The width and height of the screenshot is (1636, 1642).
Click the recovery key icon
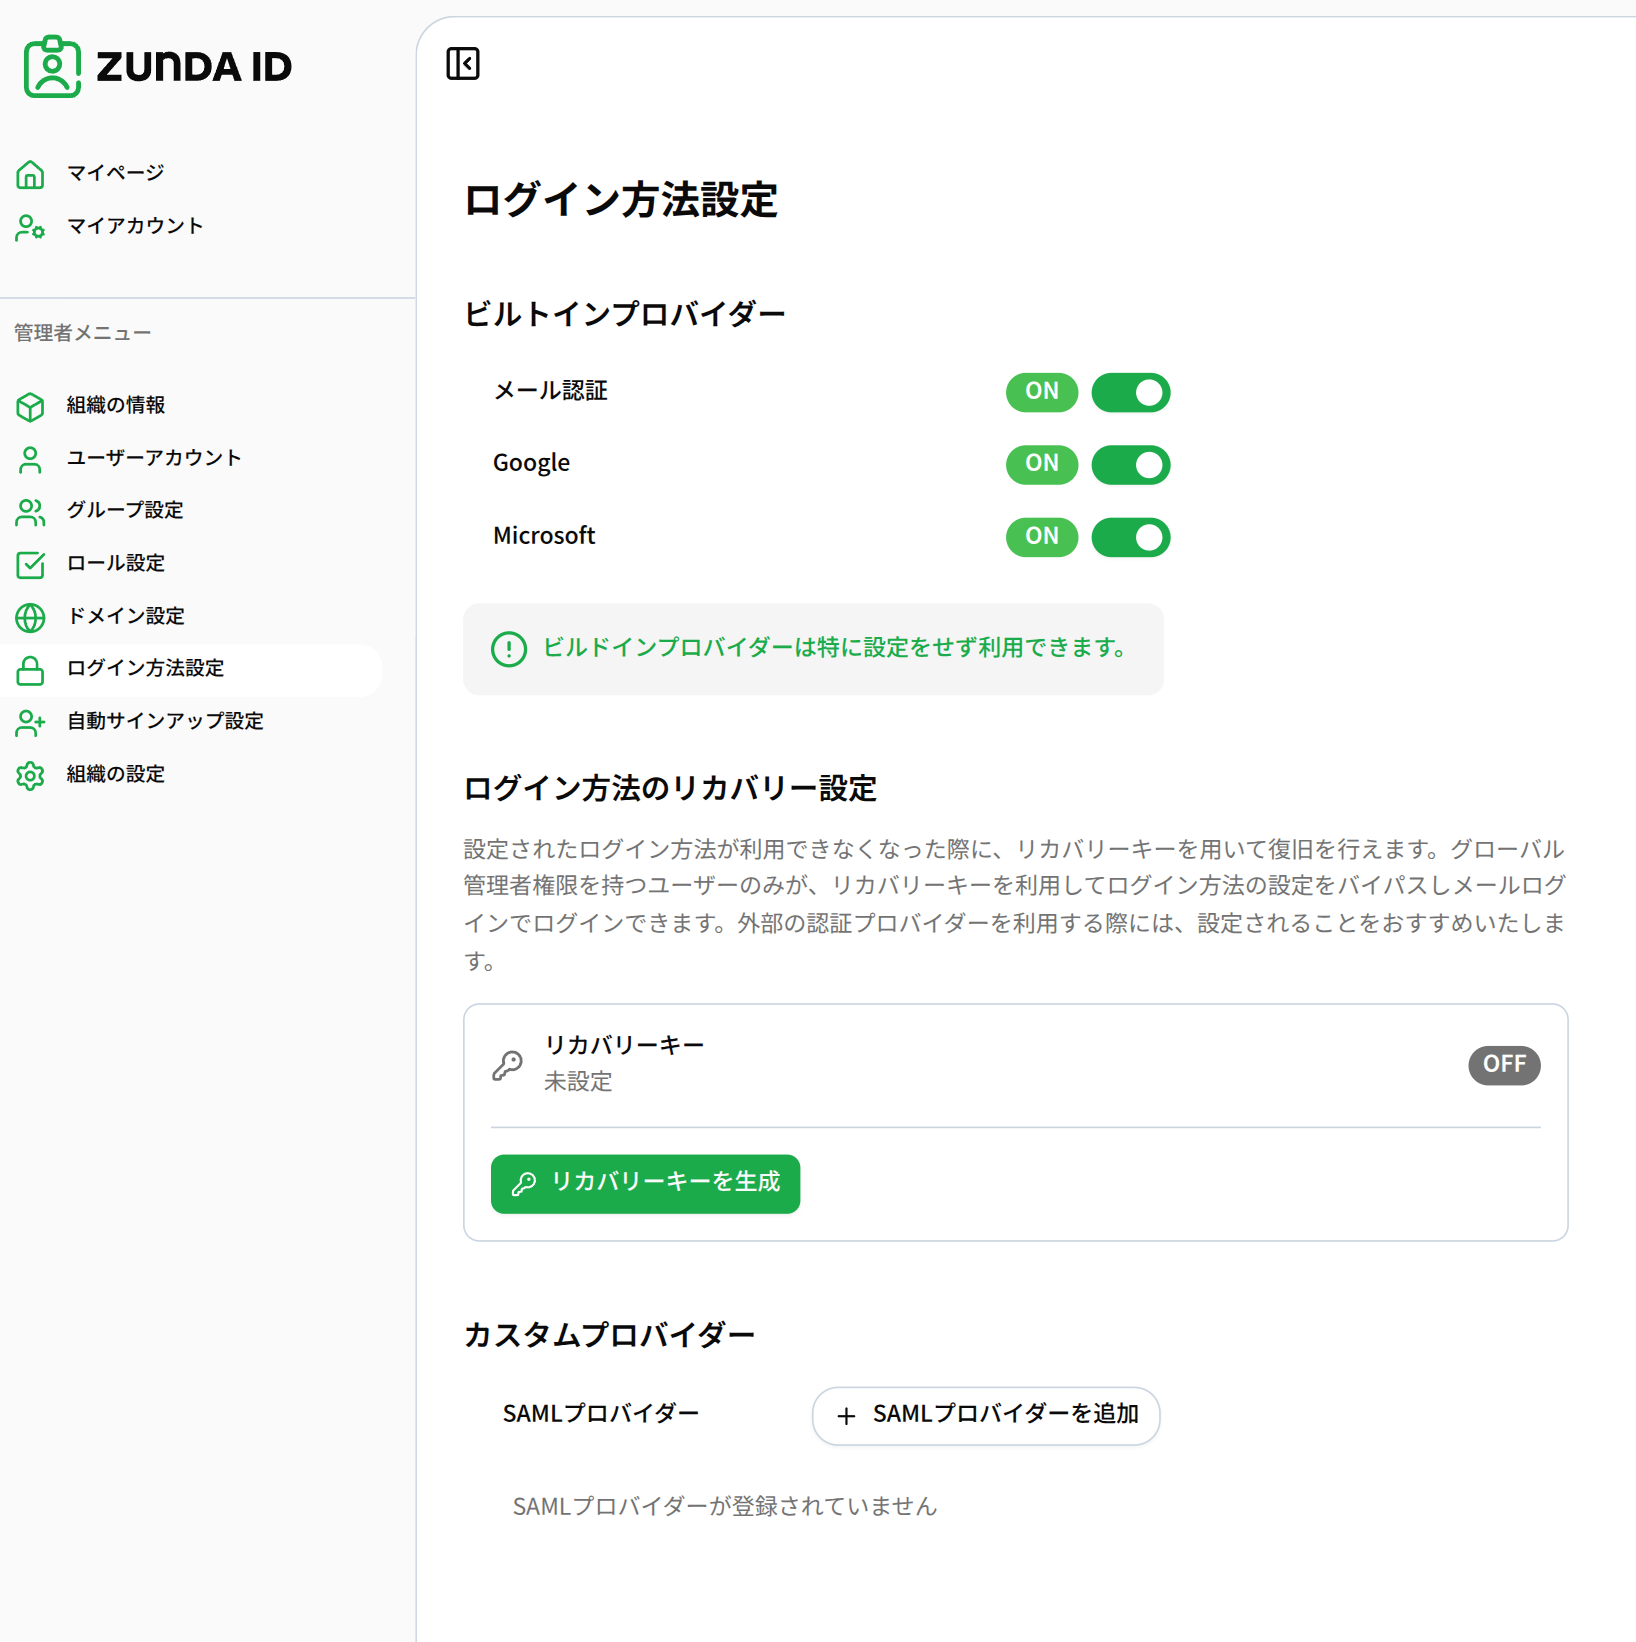click(x=507, y=1065)
